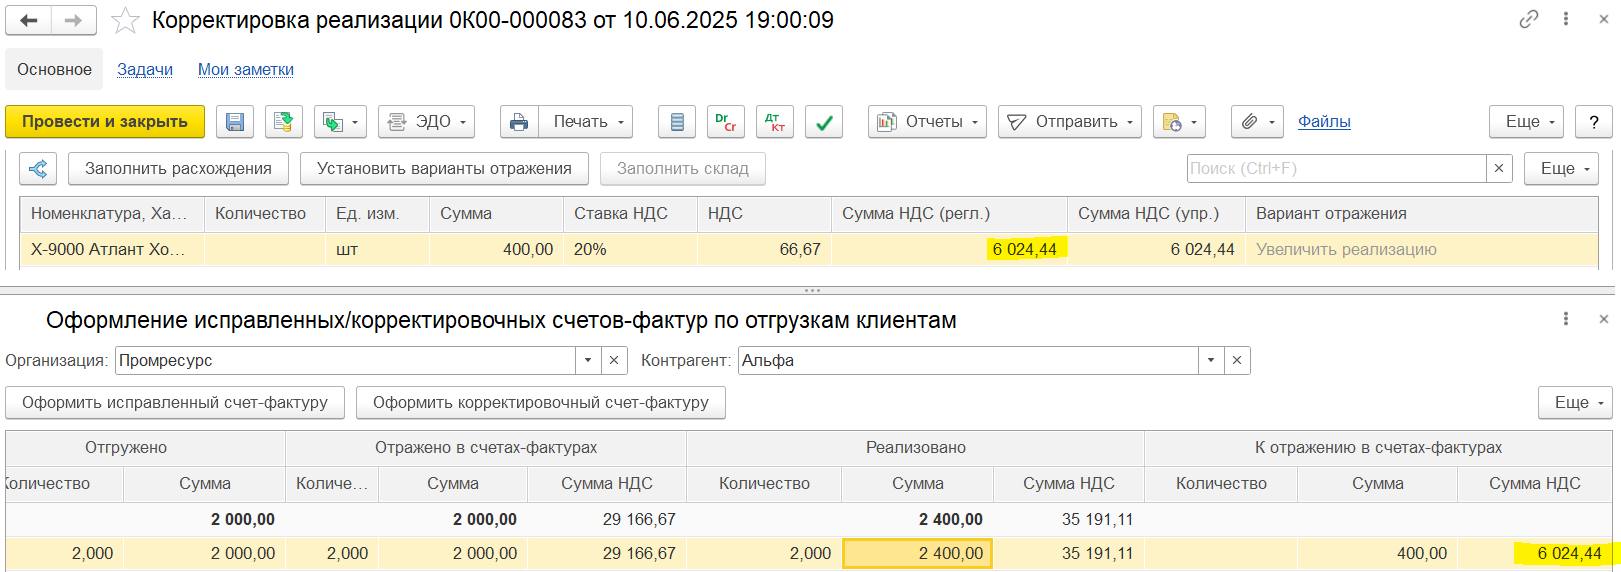This screenshot has height=572, width=1621.
Task: Open the ЭДО dropdown menu
Action: click(426, 122)
